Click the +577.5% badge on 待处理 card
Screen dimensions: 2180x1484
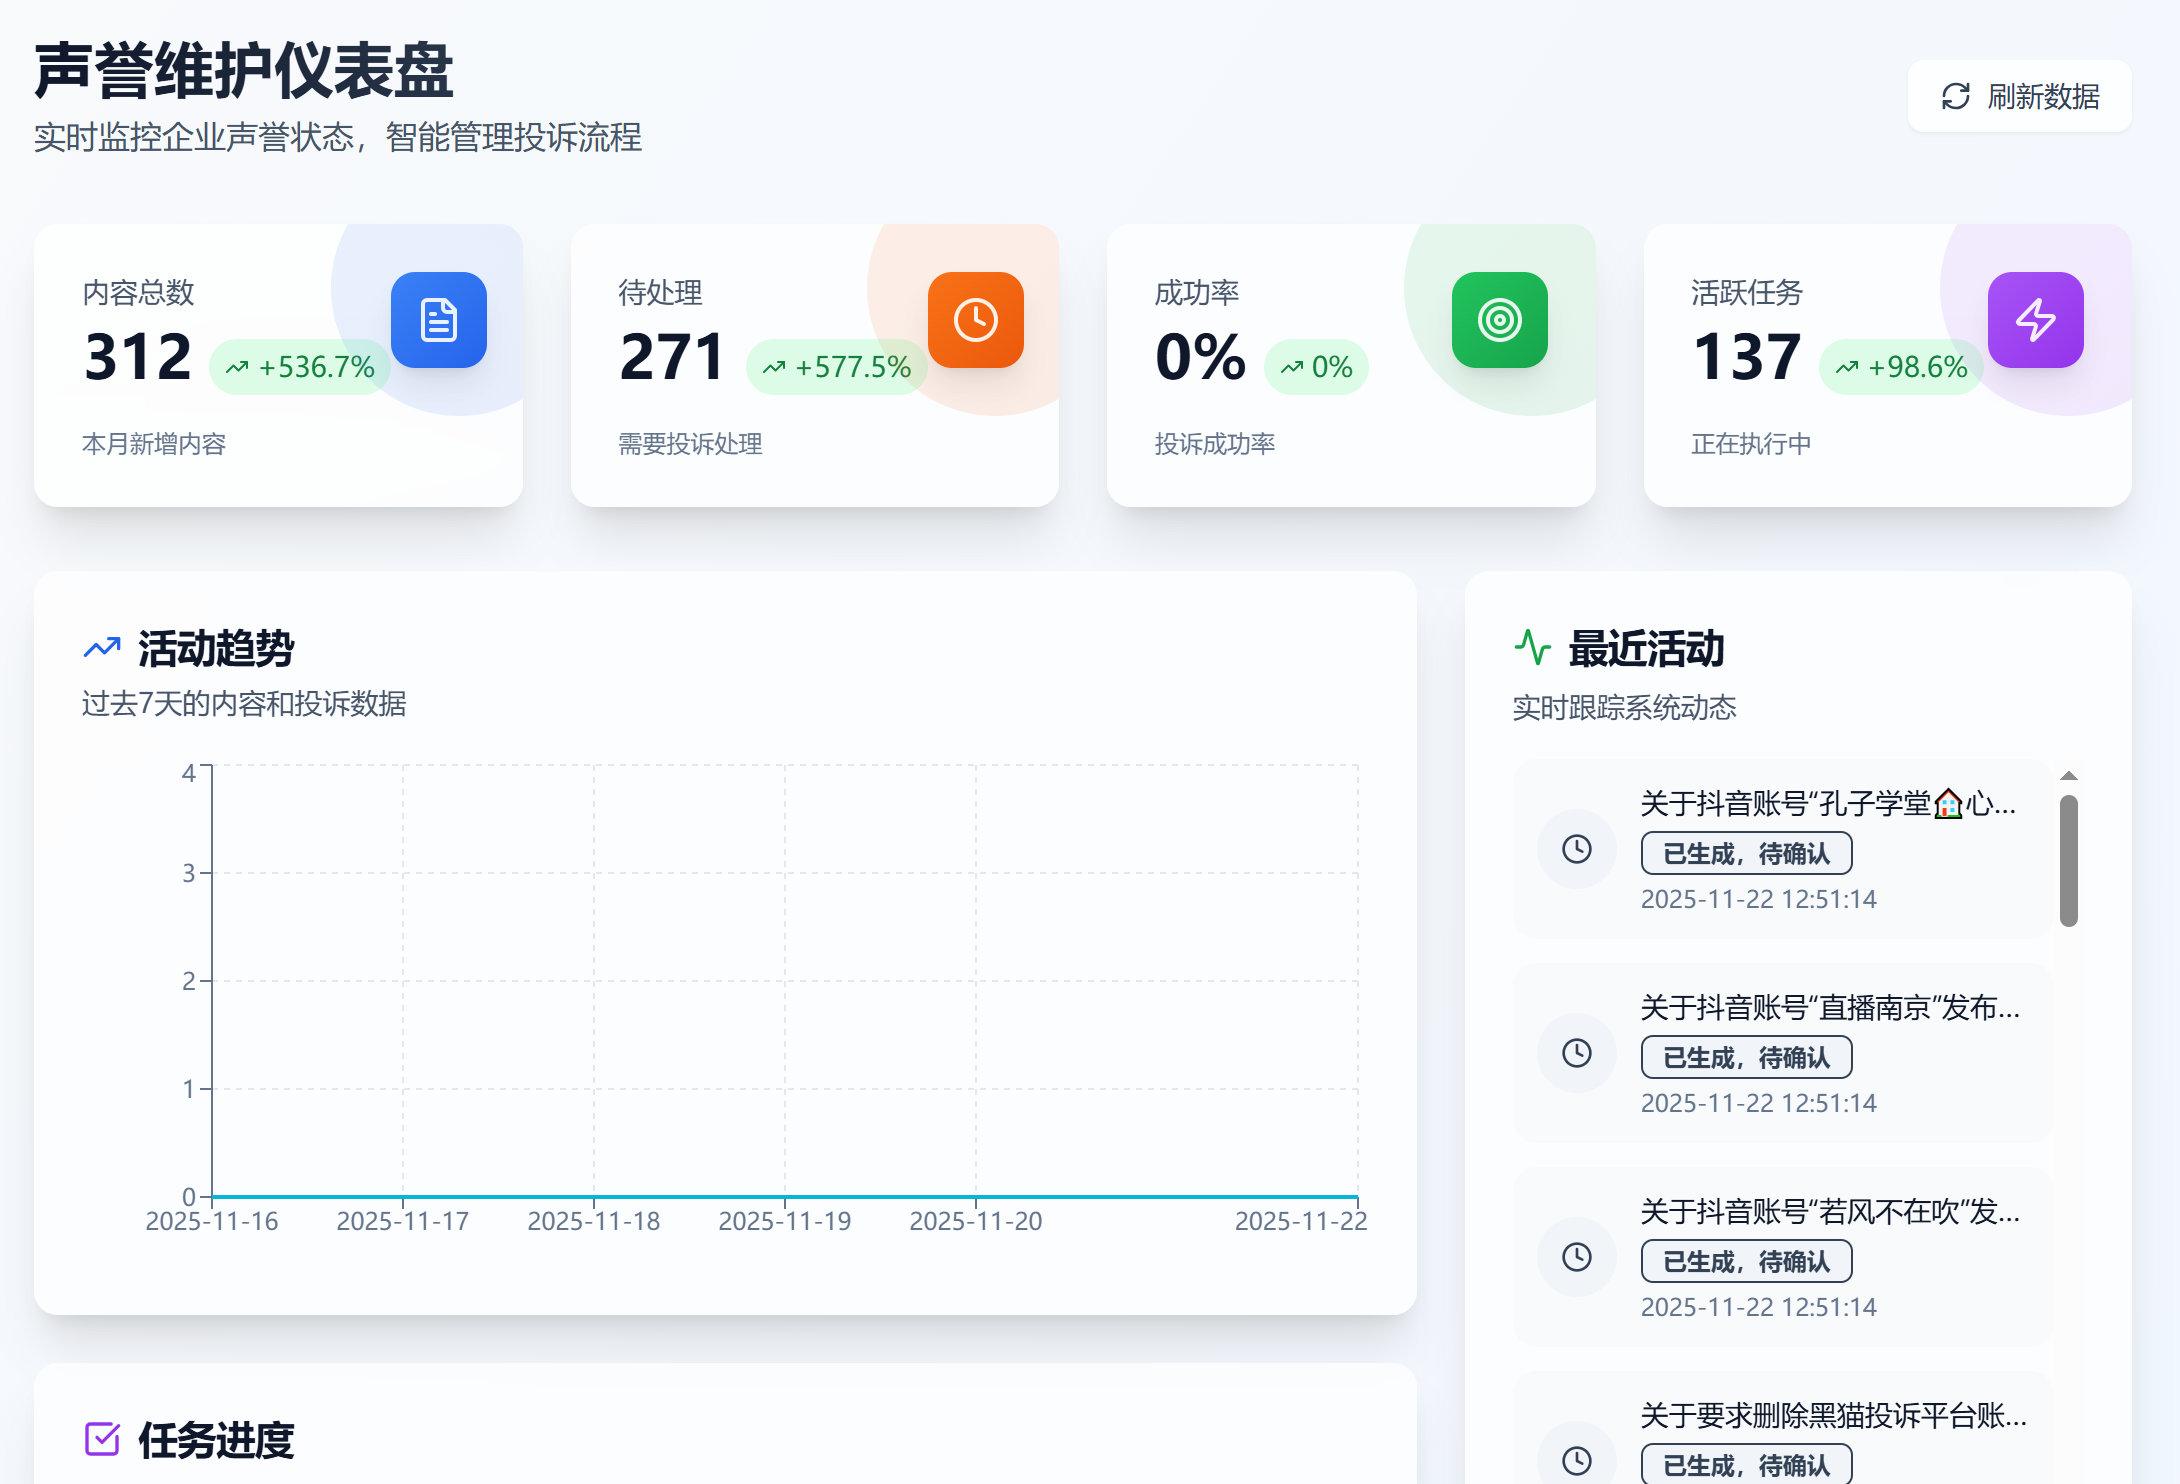tap(837, 367)
